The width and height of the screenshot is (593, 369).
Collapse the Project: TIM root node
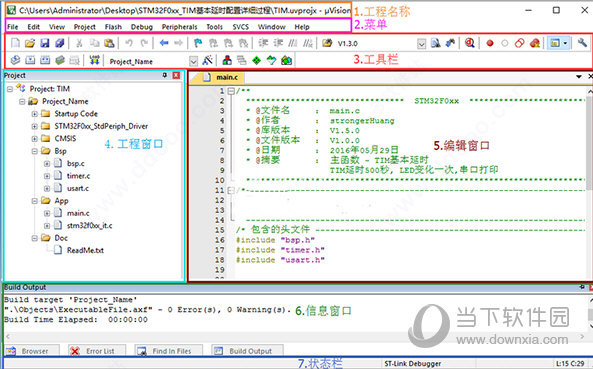(x=10, y=89)
